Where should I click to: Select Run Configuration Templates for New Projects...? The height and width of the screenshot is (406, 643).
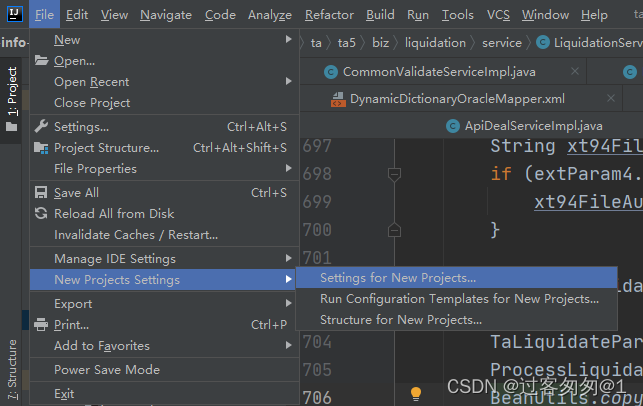[x=456, y=299]
